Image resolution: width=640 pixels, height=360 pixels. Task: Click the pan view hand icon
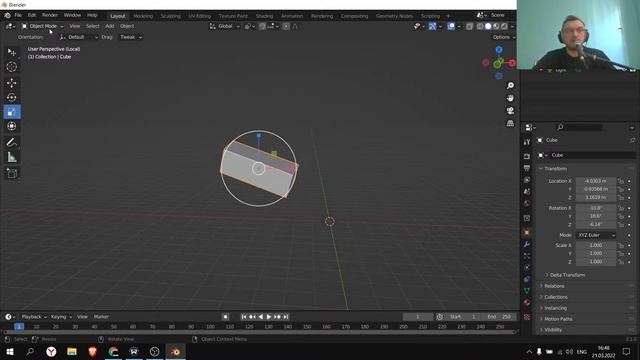510,98
